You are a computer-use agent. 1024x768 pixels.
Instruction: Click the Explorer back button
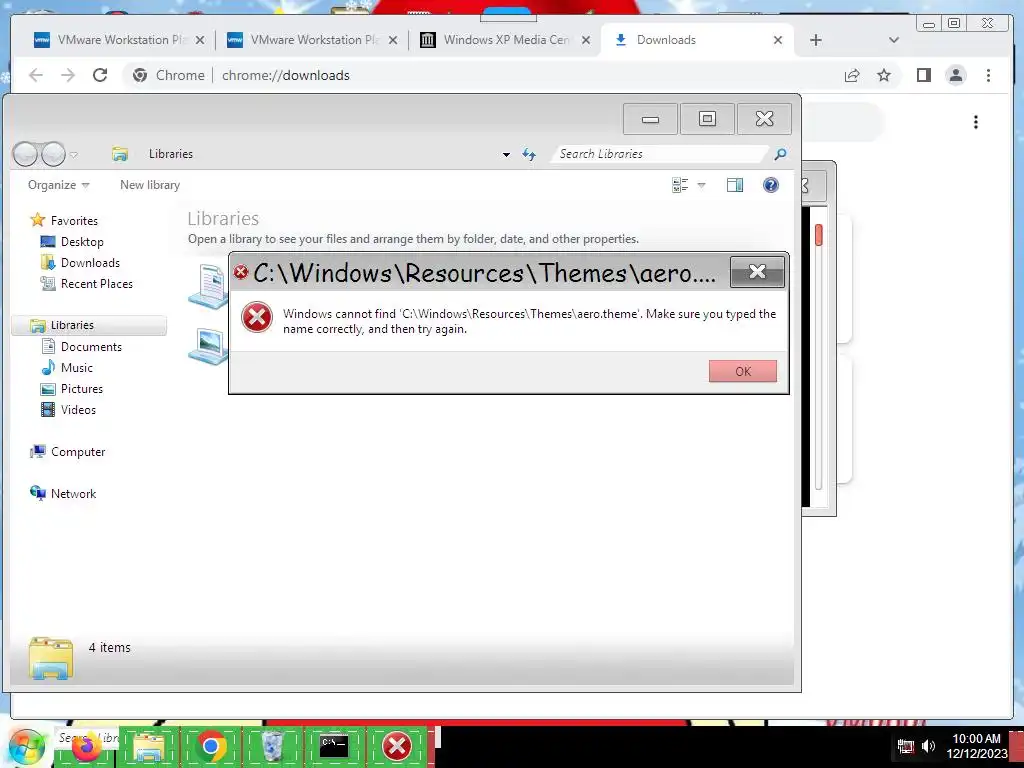pyautogui.click(x=25, y=154)
